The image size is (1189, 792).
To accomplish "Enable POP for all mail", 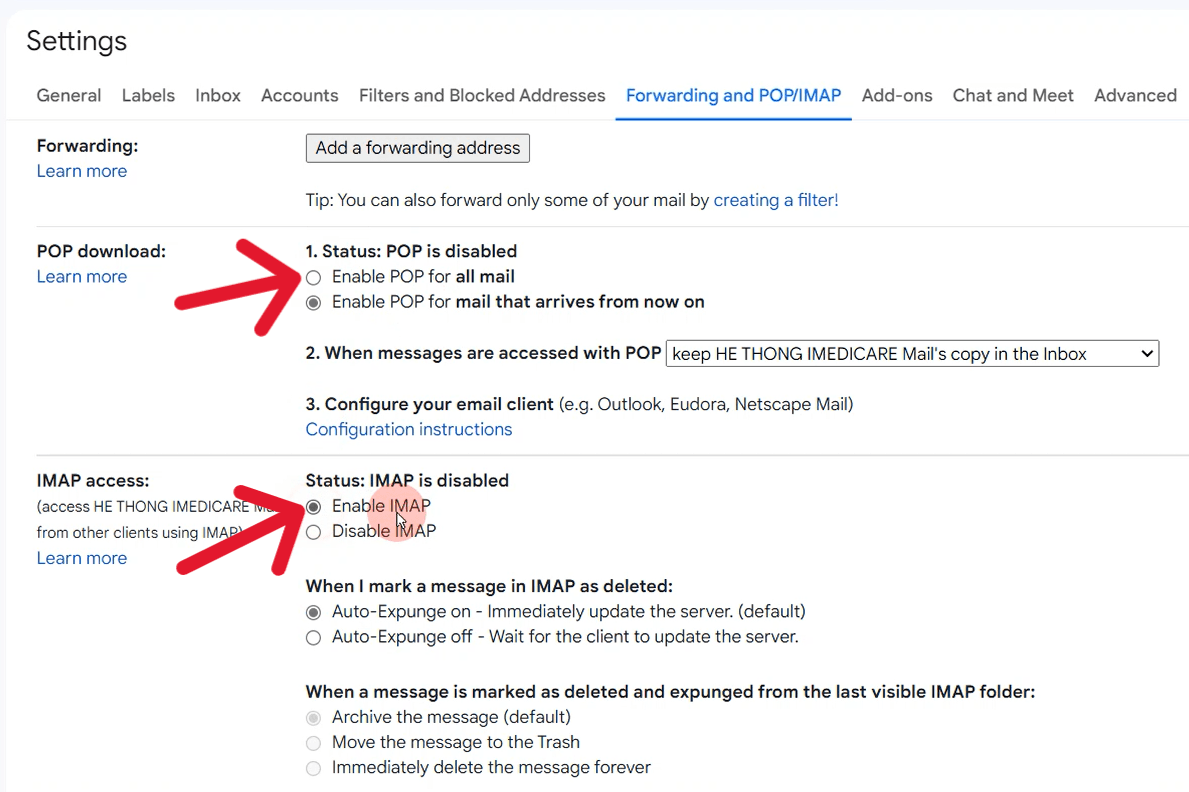I will pos(313,277).
